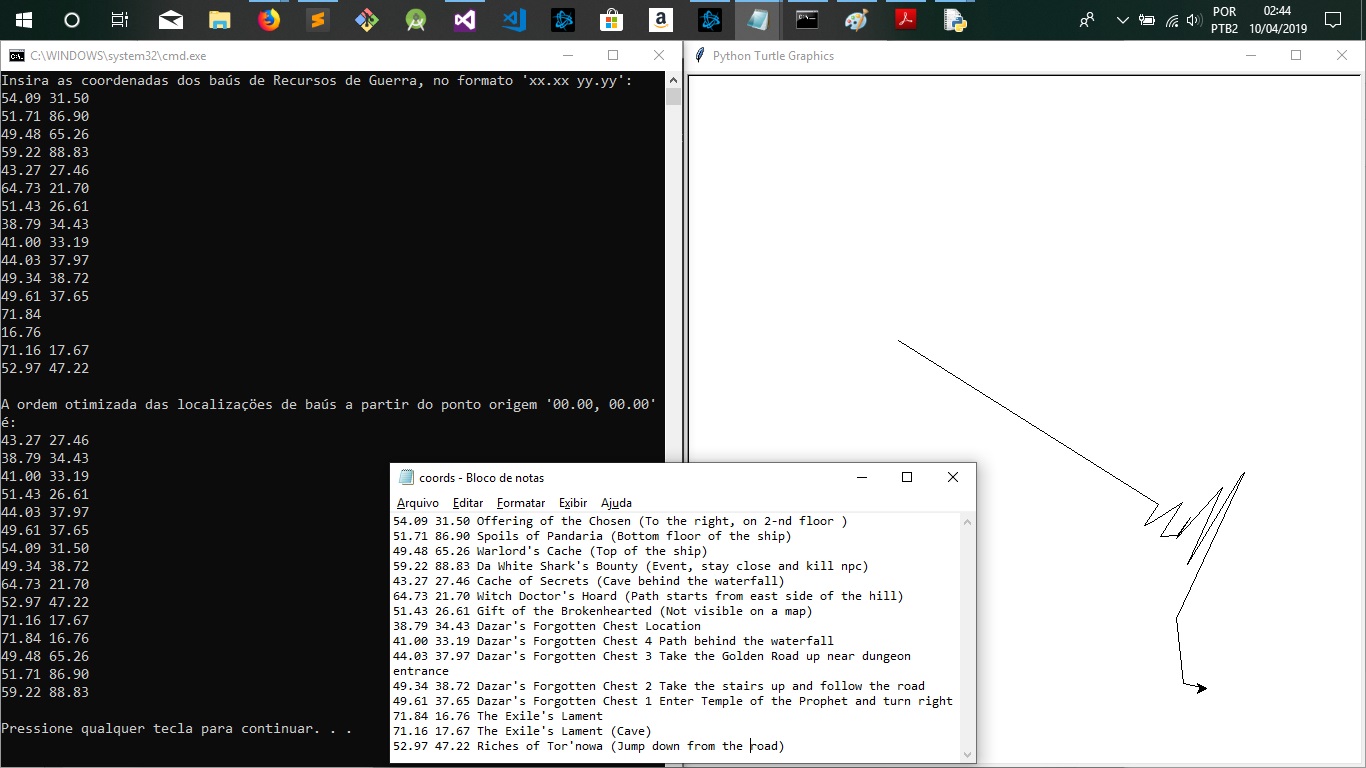
Task: Click Notepad scrollbar down arrow
Action: (968, 754)
